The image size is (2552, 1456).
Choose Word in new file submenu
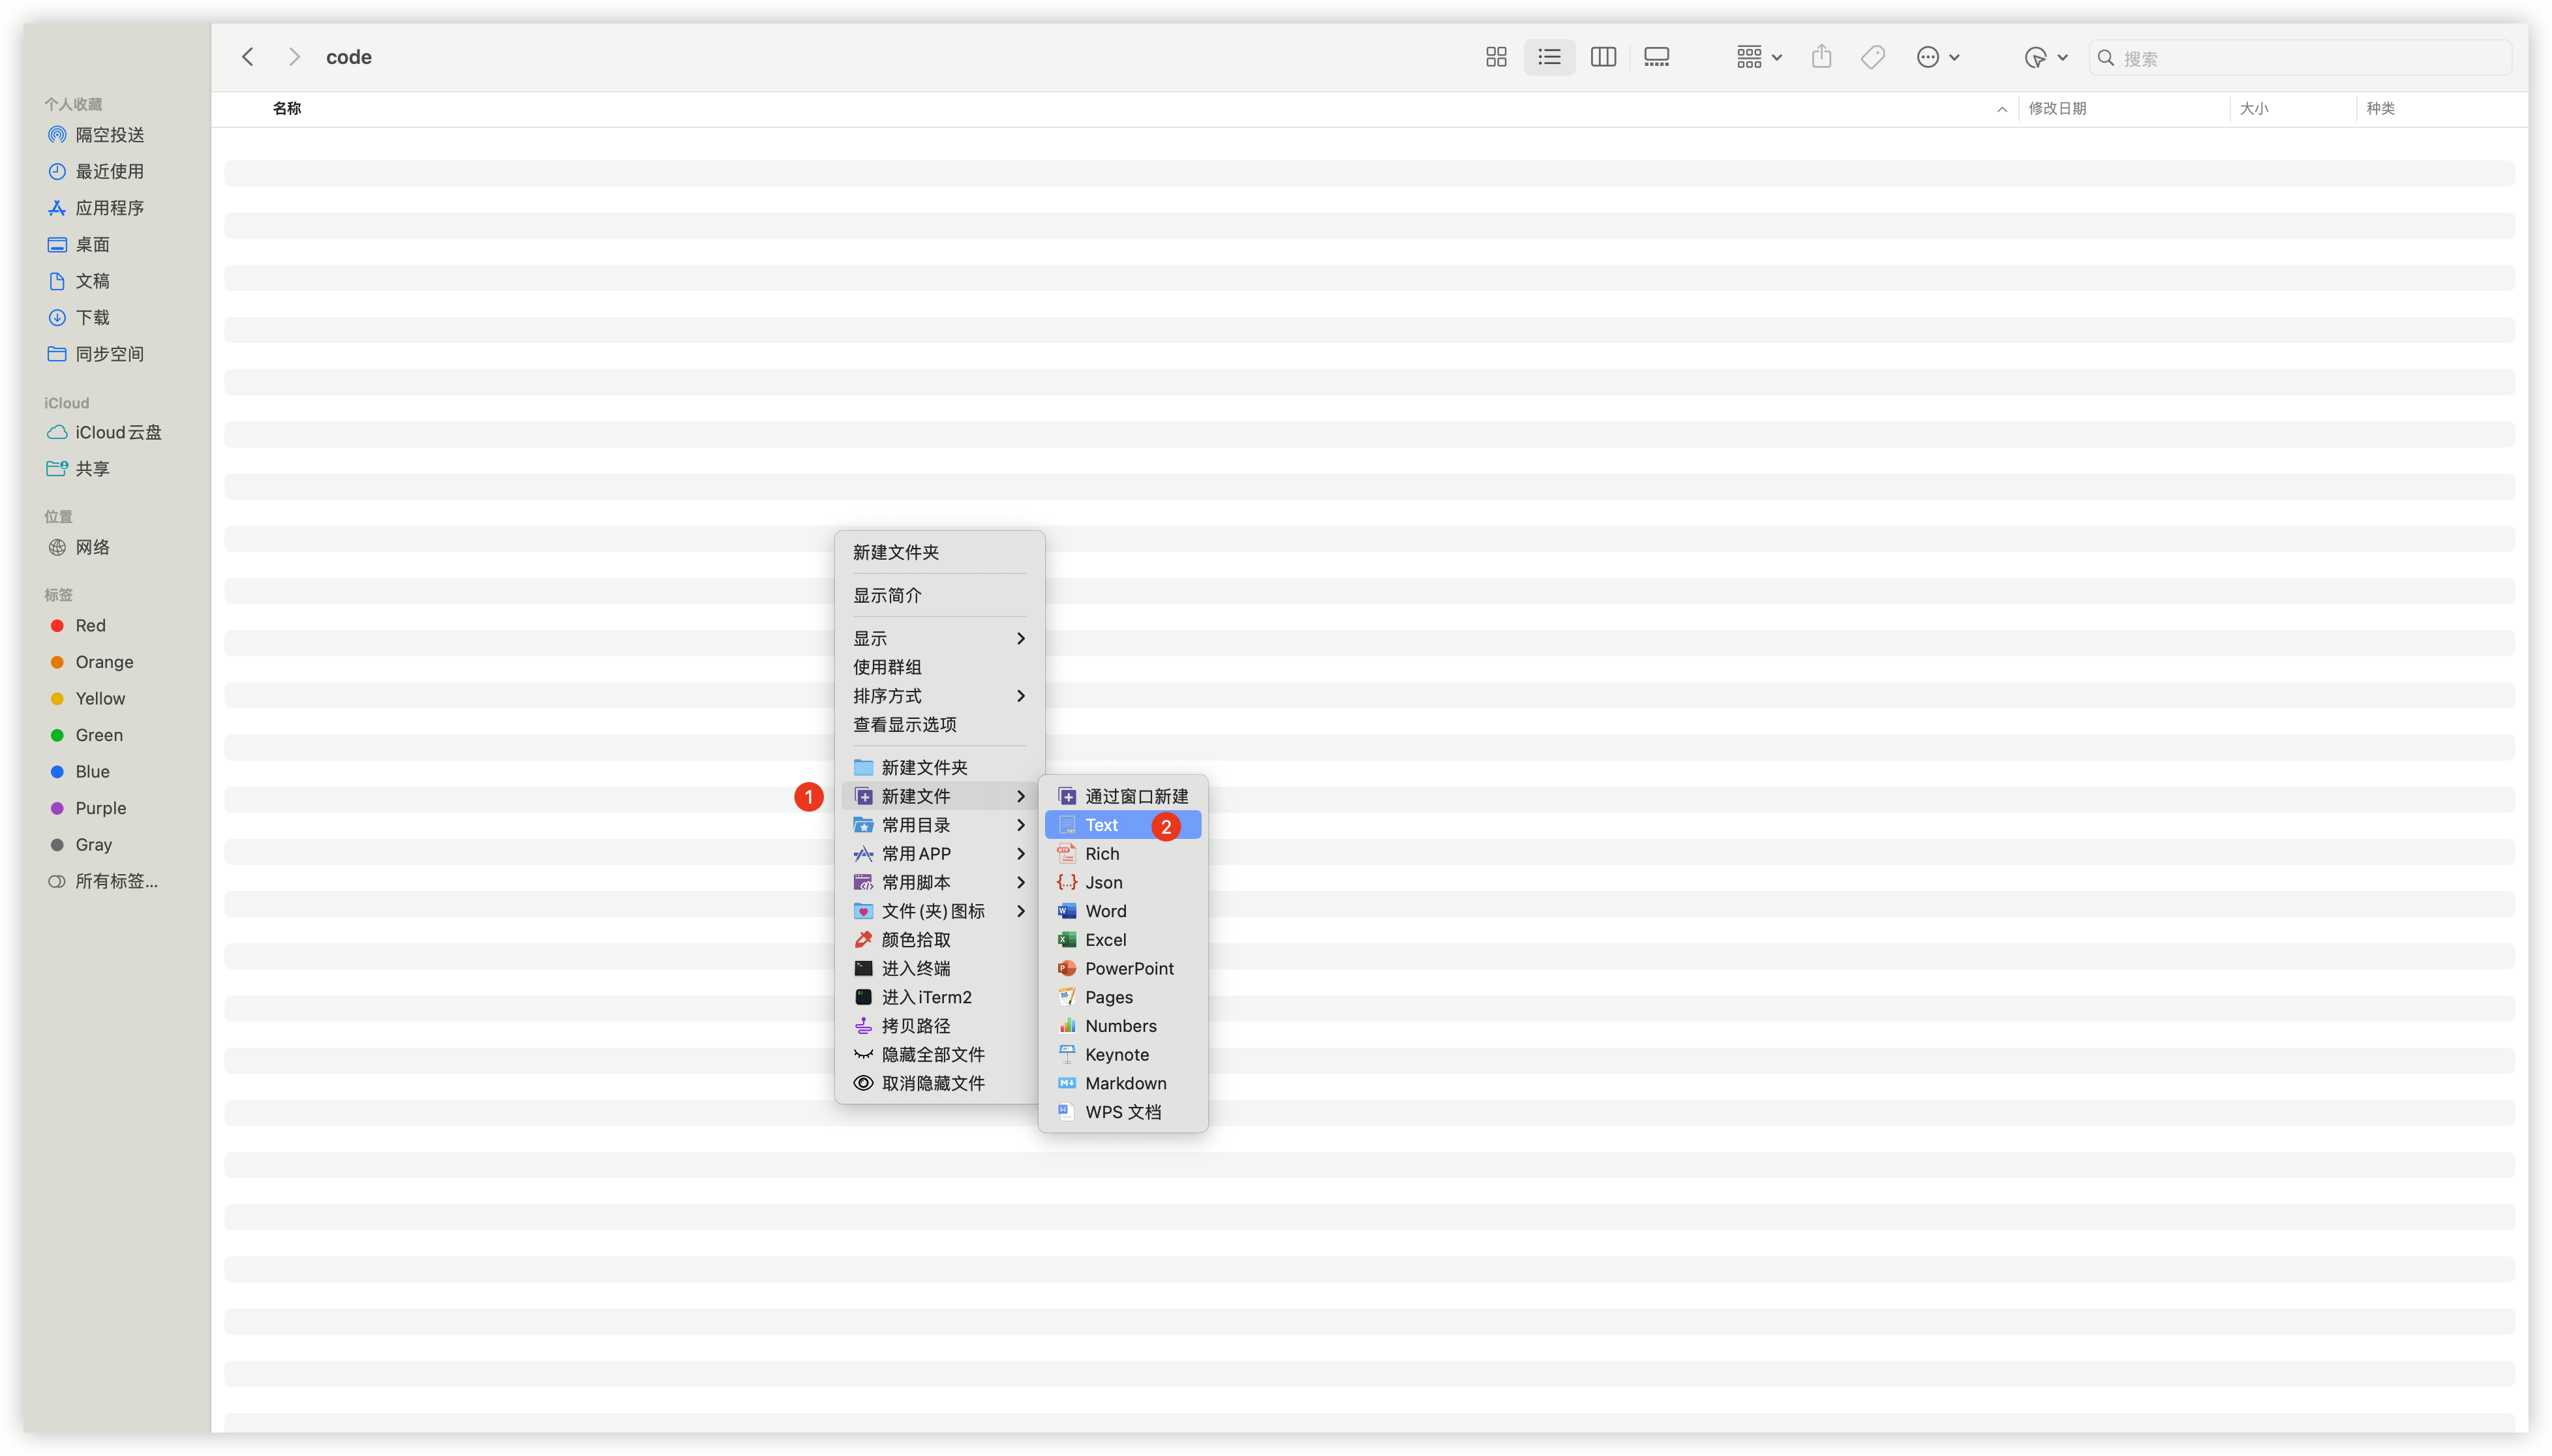(1105, 911)
